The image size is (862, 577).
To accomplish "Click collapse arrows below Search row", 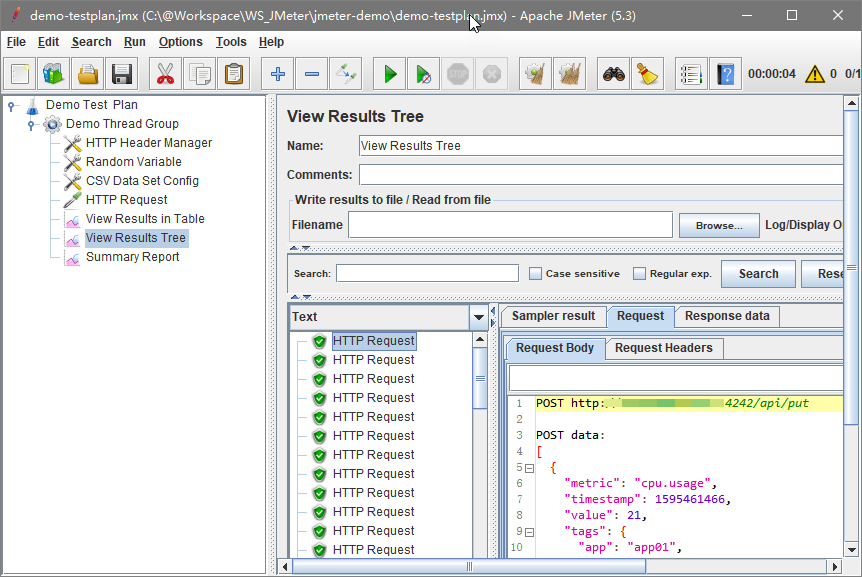I will coord(301,297).
